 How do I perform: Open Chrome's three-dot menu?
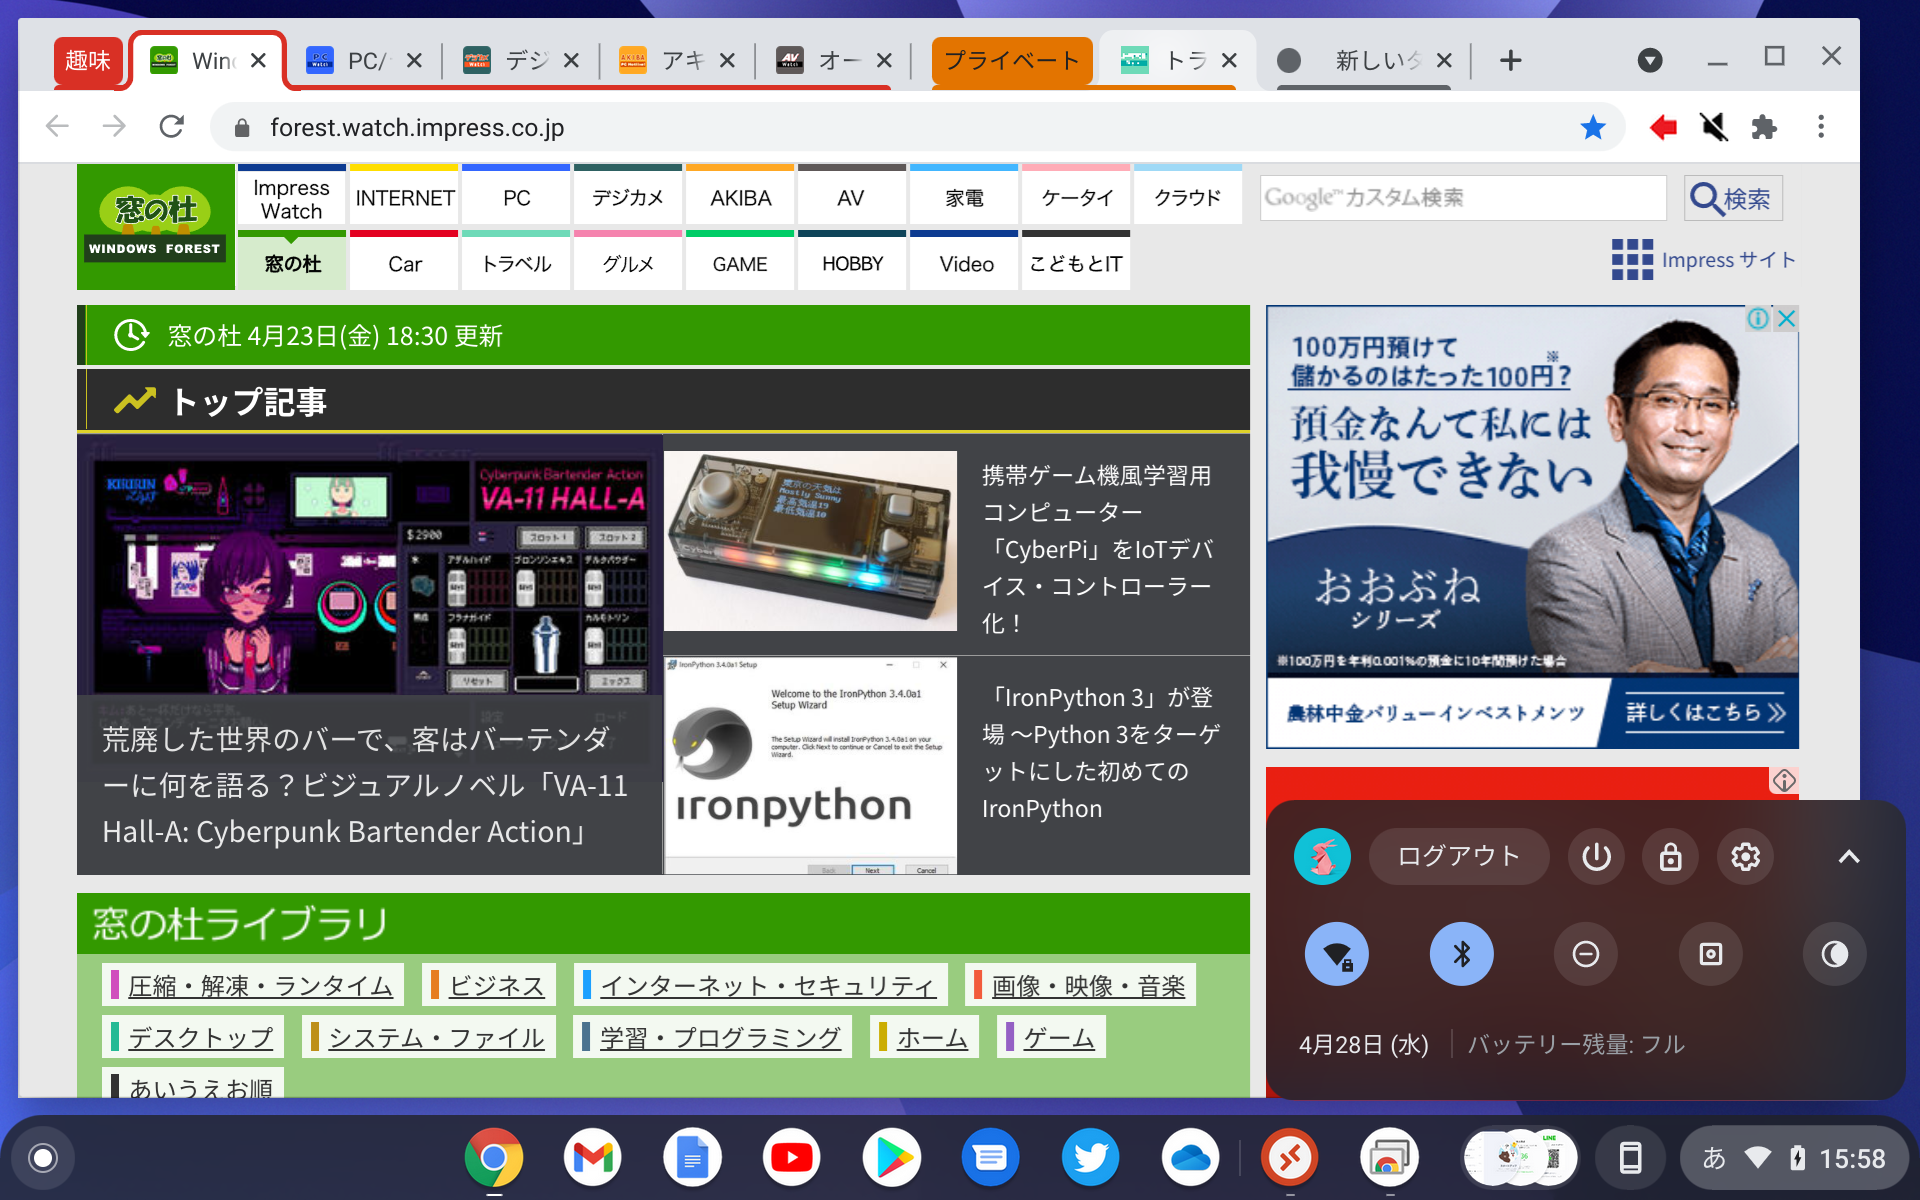[x=1819, y=127]
